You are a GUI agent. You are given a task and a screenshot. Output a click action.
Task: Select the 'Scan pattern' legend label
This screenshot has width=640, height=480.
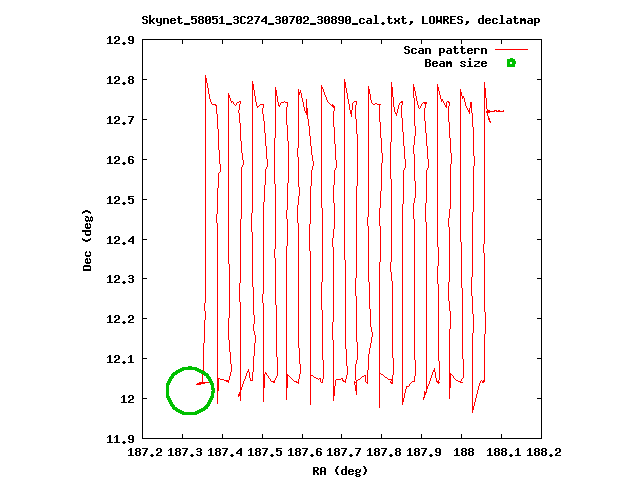[x=445, y=50]
